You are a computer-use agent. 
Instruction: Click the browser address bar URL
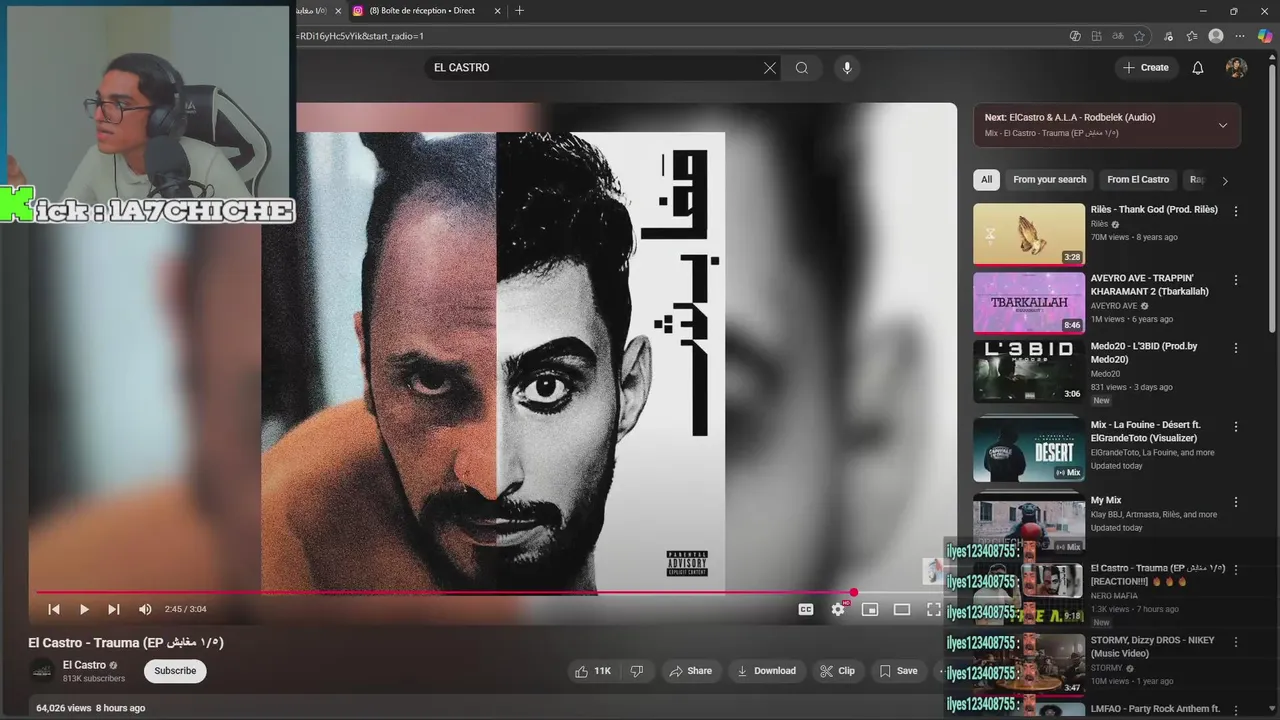360,36
